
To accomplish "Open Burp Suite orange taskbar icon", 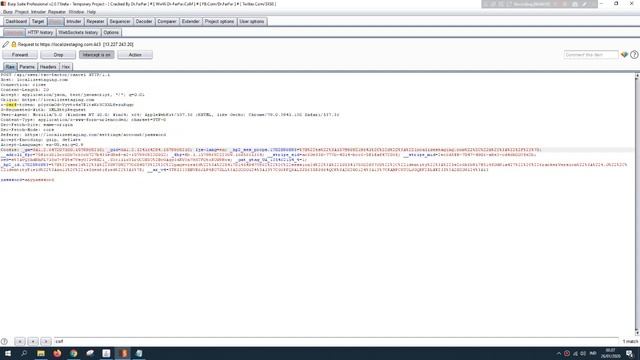I will [x=123, y=353].
